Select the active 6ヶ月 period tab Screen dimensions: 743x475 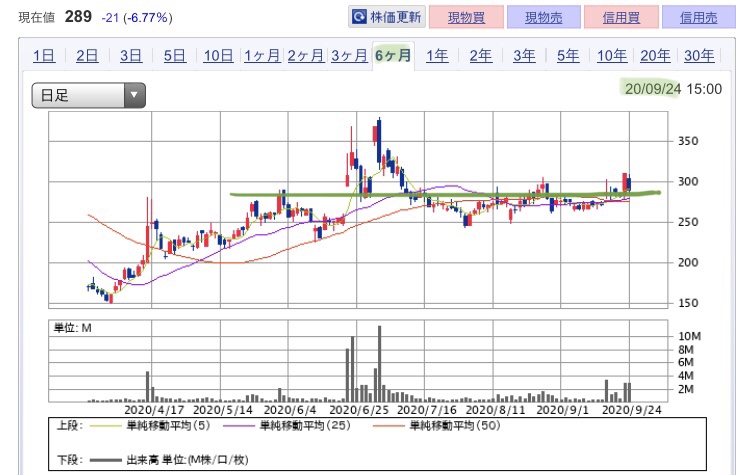[x=393, y=56]
